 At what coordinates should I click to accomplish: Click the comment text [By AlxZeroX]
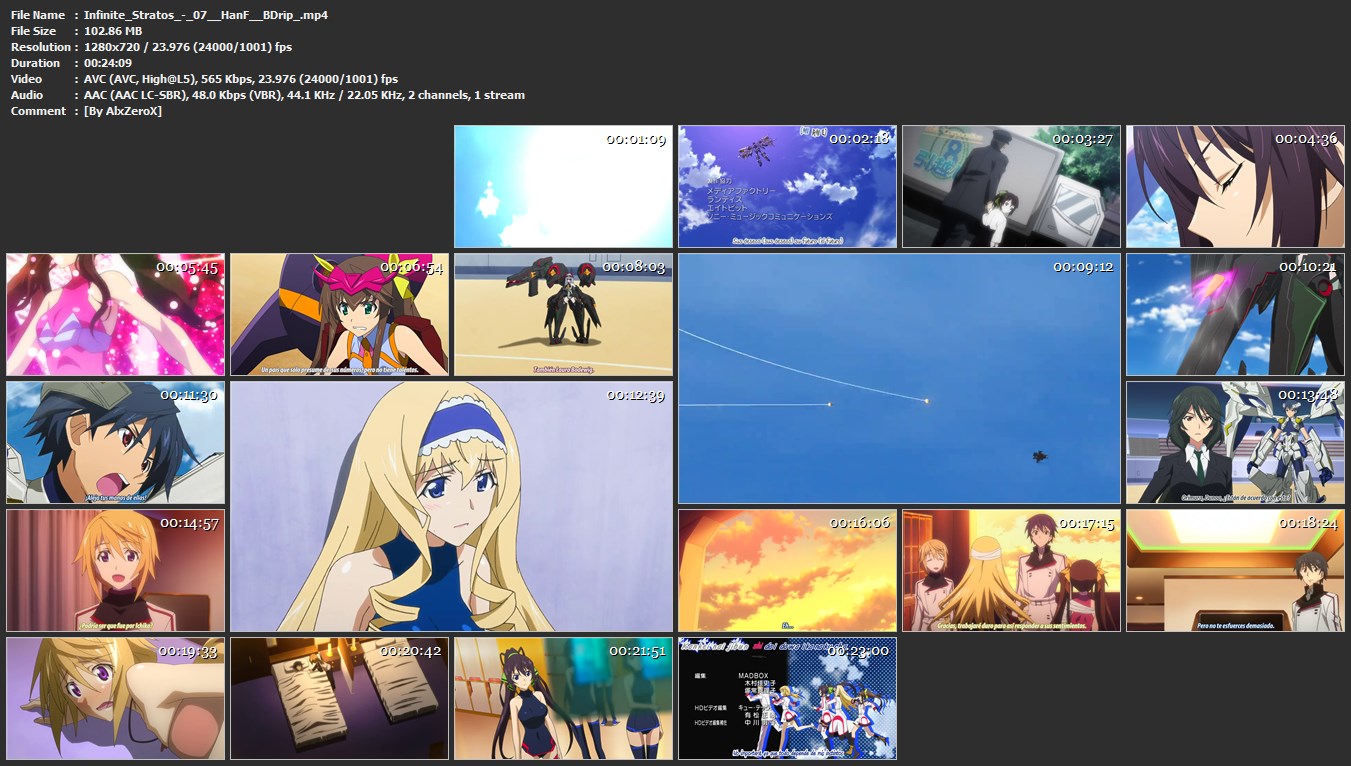coord(123,111)
